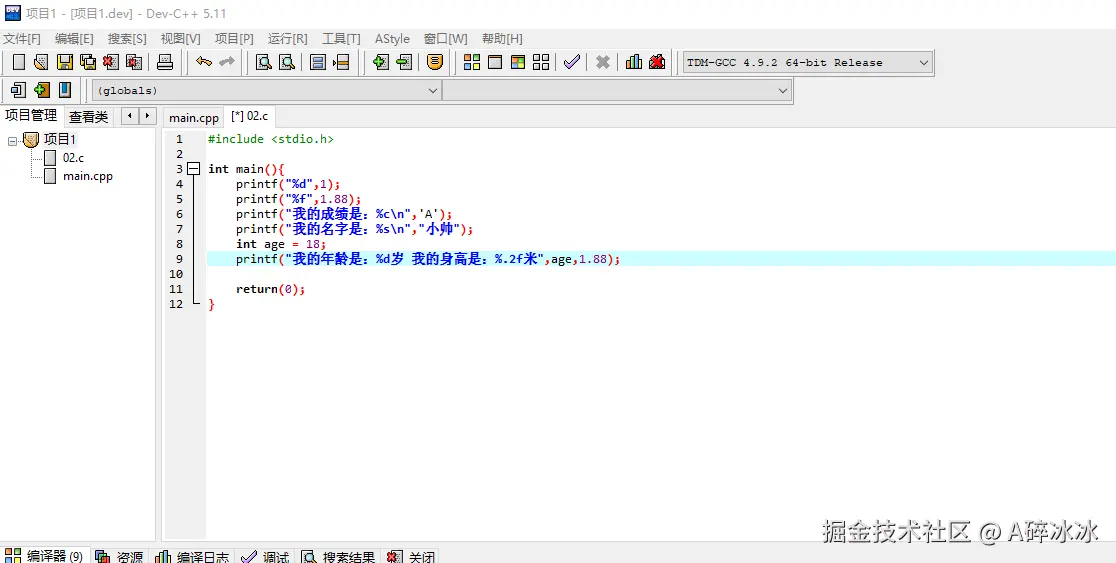The image size is (1116, 563).
Task: Click the Save All toolbar icon
Action: 88,62
